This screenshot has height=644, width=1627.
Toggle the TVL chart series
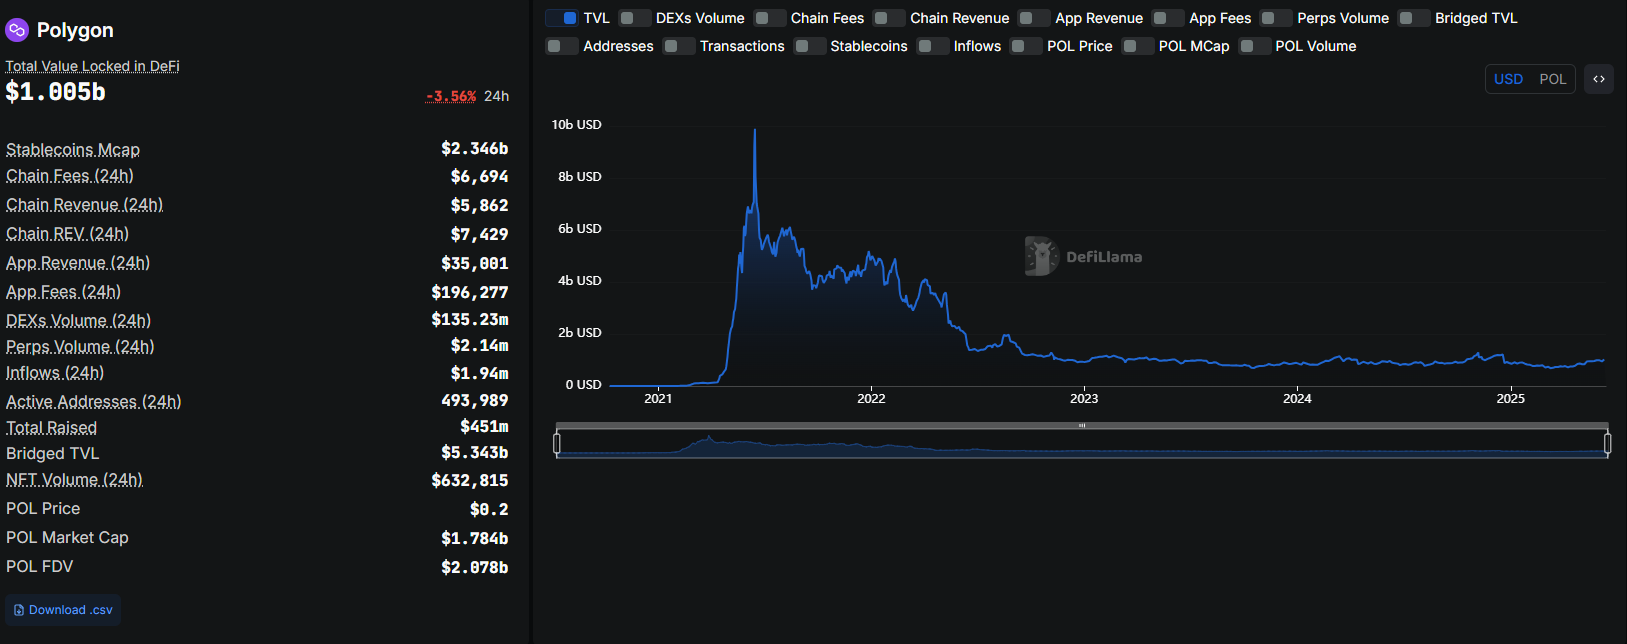(562, 18)
